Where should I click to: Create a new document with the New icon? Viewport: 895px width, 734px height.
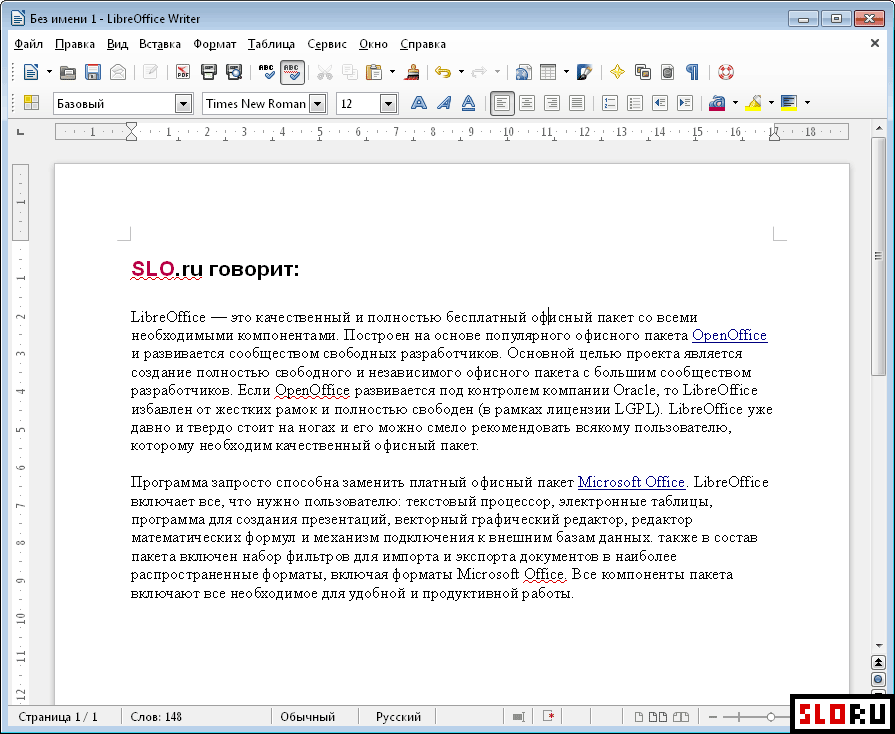[x=31, y=72]
